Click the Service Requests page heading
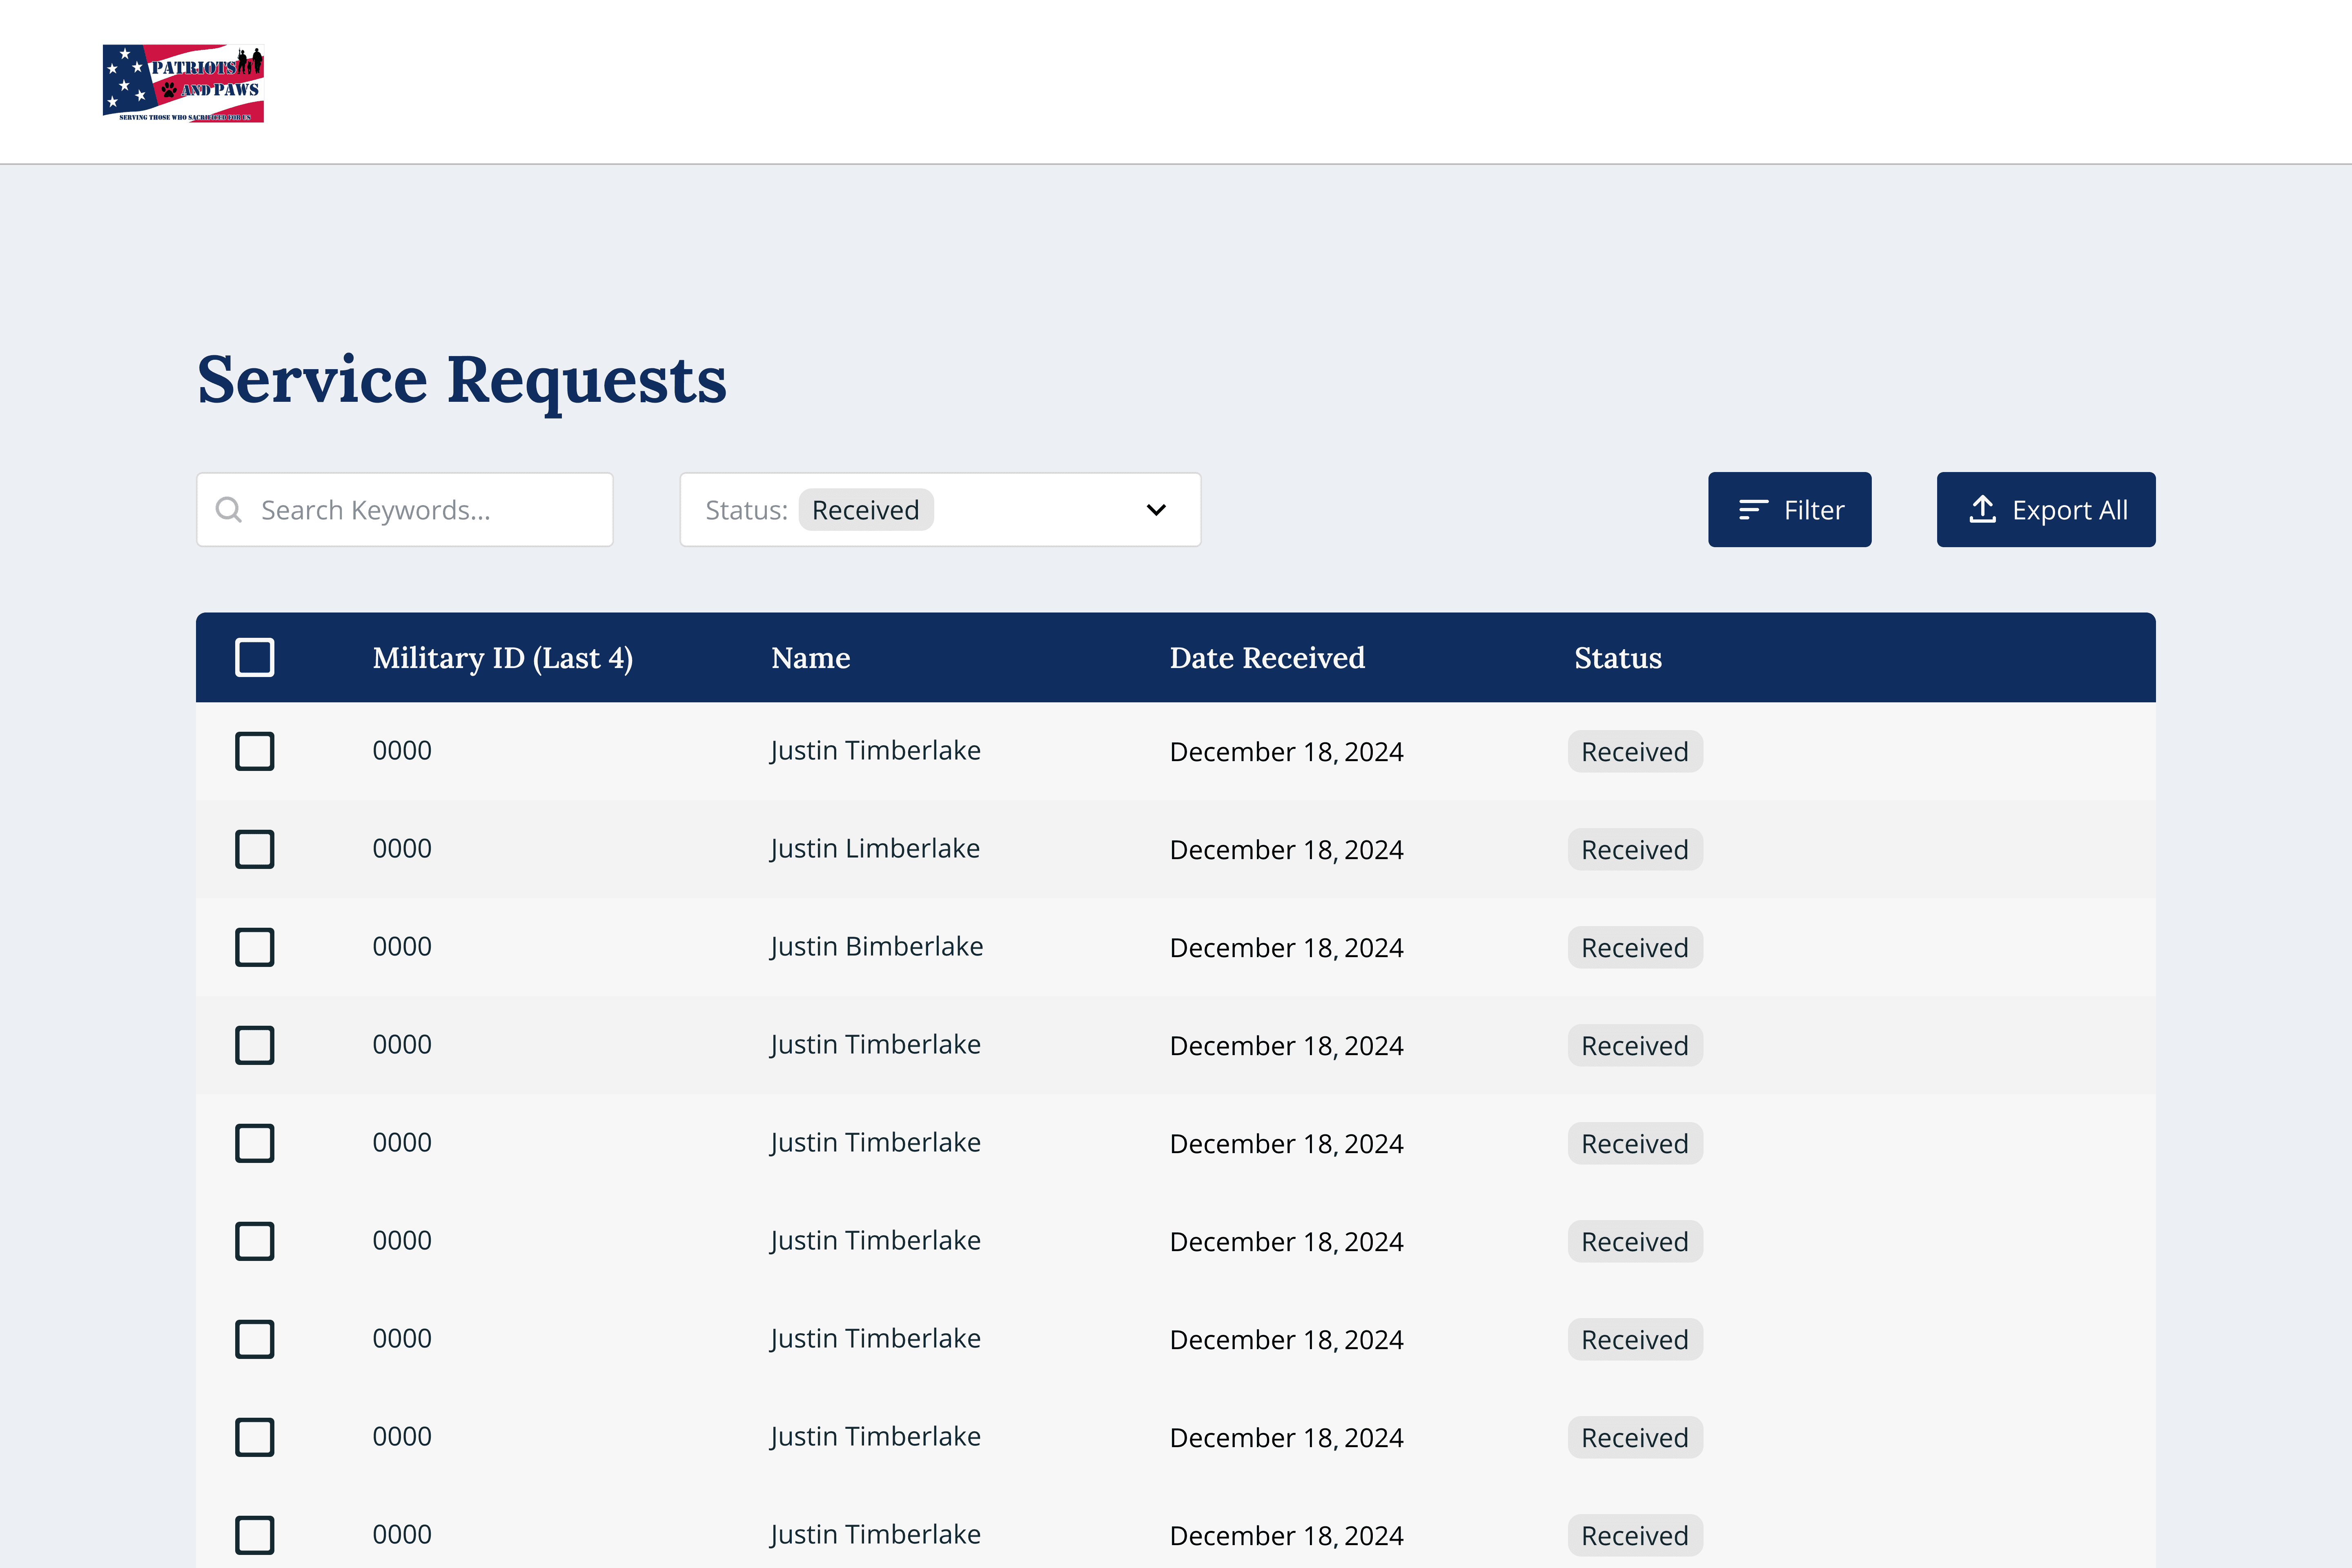This screenshot has height=1568, width=2352. [x=461, y=380]
